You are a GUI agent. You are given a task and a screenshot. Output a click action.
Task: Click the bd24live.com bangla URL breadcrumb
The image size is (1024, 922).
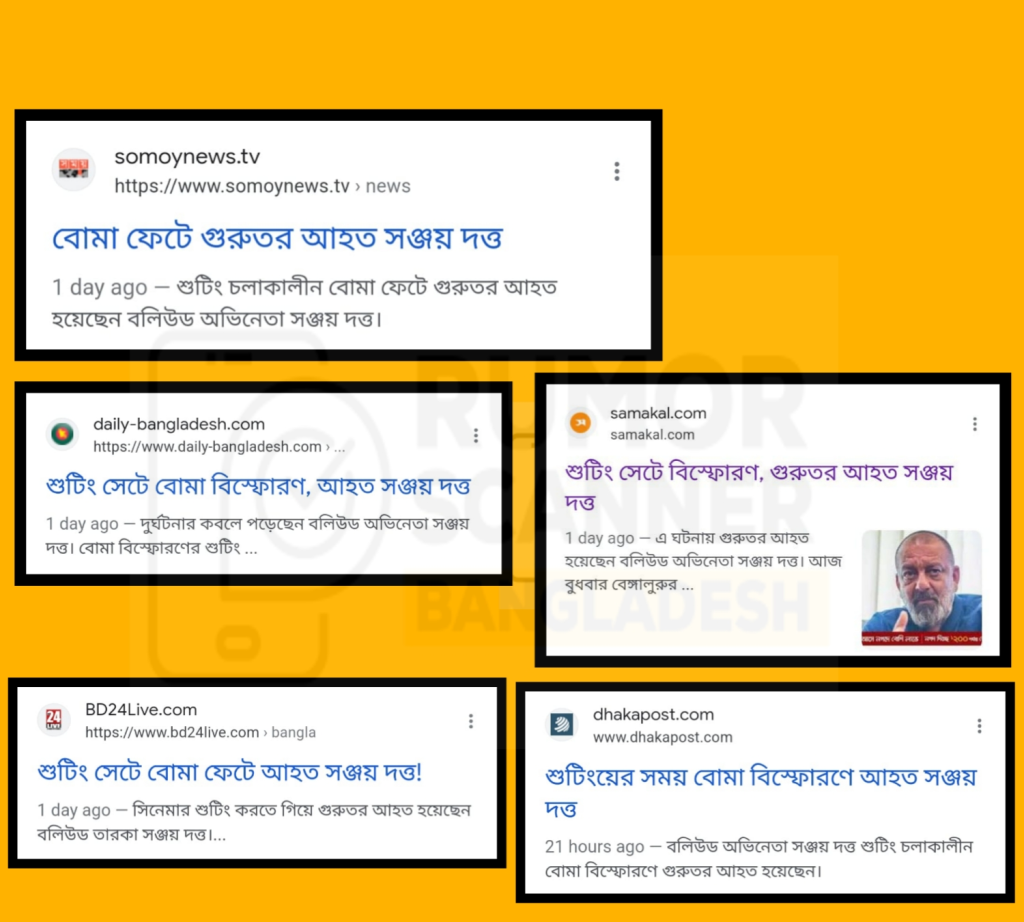200,733
